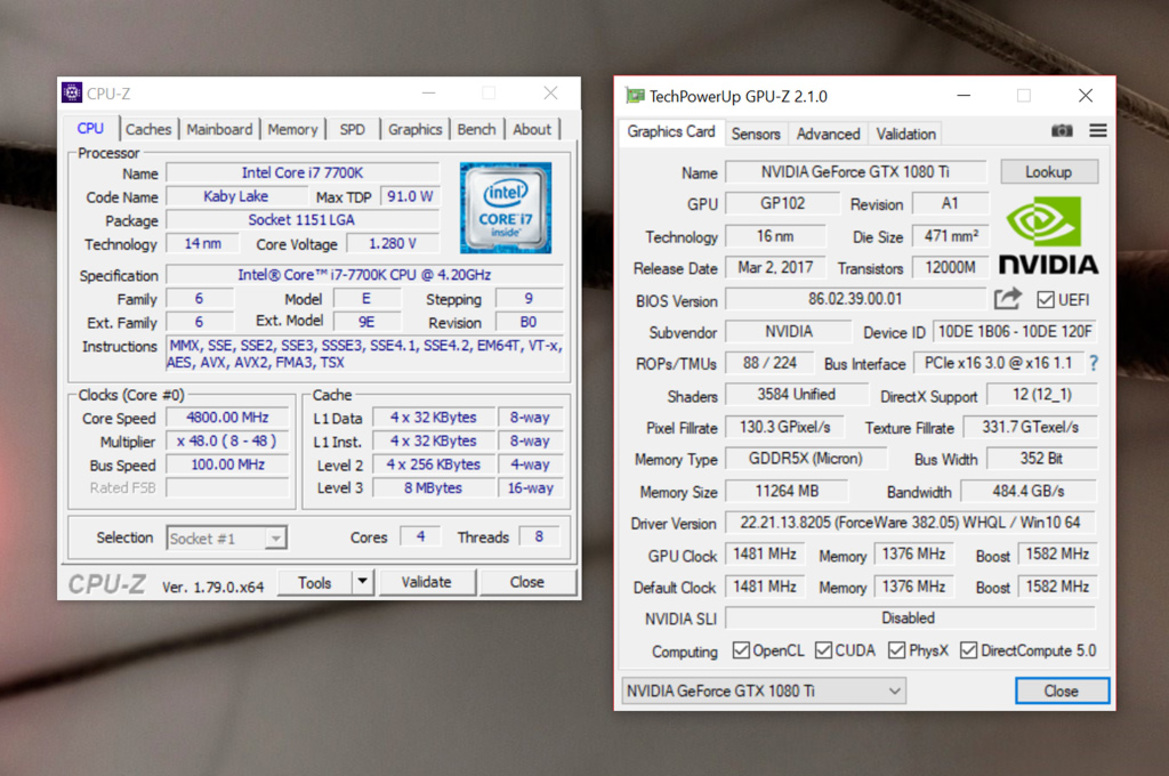Viewport: 1169px width, 776px height.
Task: Select the CPU tab in CPU-Z
Action: [x=90, y=128]
